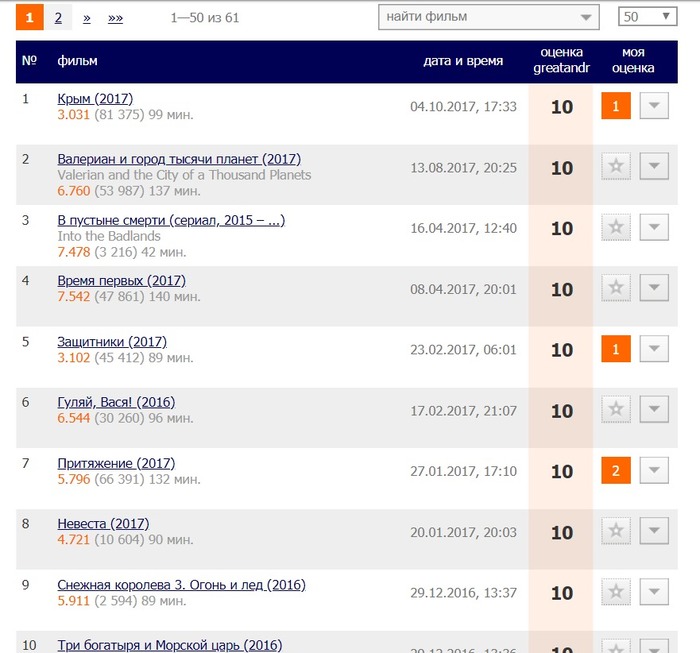Jump to last page with »» link
Image resolution: width=700 pixels, height=653 pixels.
point(115,18)
